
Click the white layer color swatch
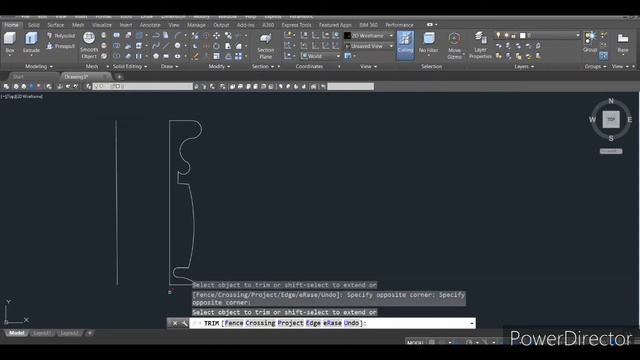(522, 36)
